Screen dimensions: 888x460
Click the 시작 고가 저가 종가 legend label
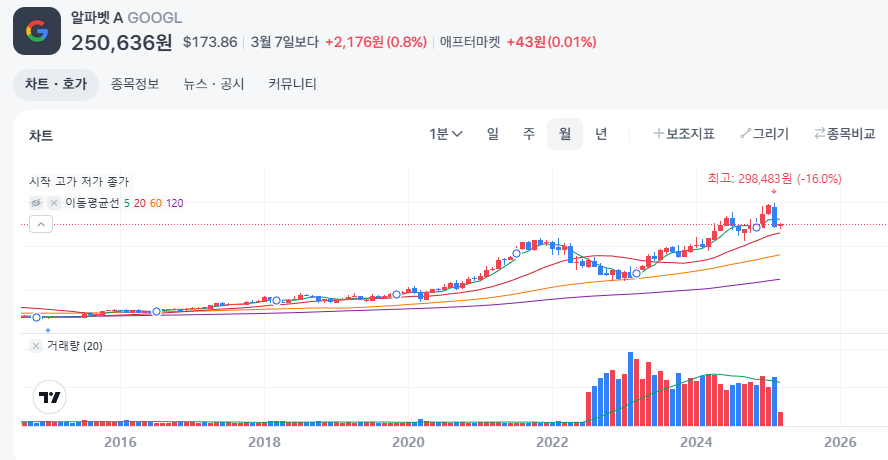pyautogui.click(x=79, y=182)
